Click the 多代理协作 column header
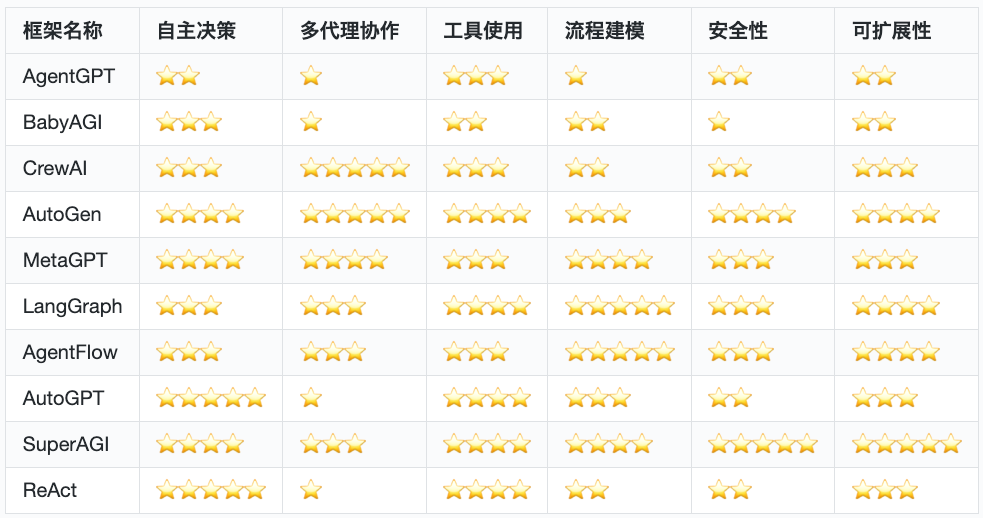Image resolution: width=983 pixels, height=518 pixels. tap(349, 31)
